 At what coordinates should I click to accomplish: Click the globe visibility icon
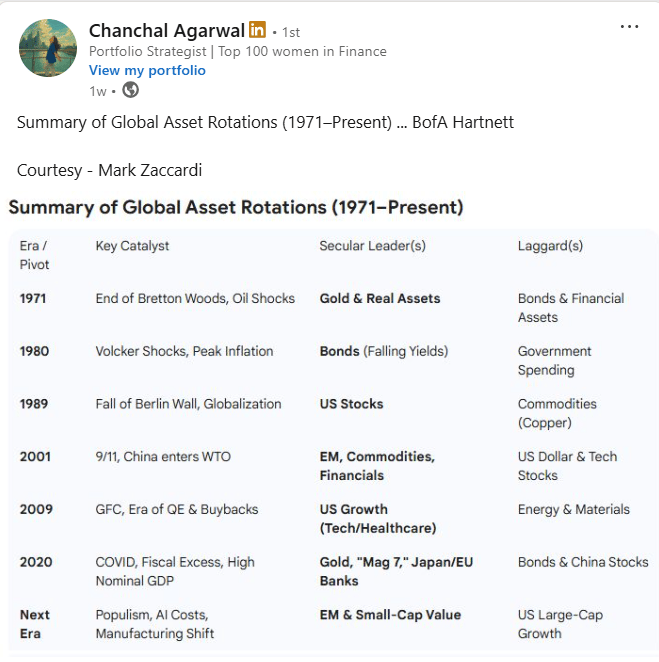coord(130,90)
